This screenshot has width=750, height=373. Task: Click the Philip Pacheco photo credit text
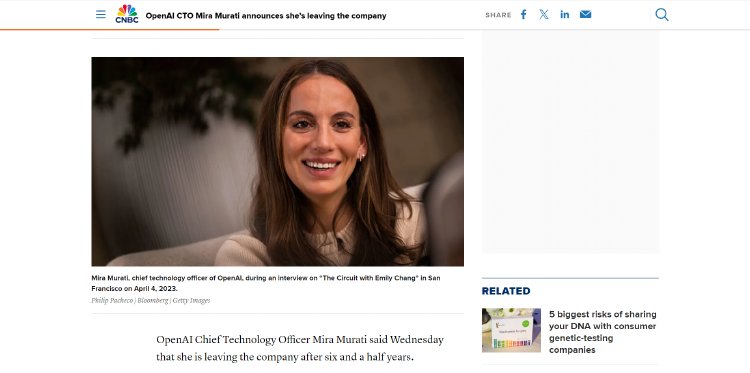point(112,300)
